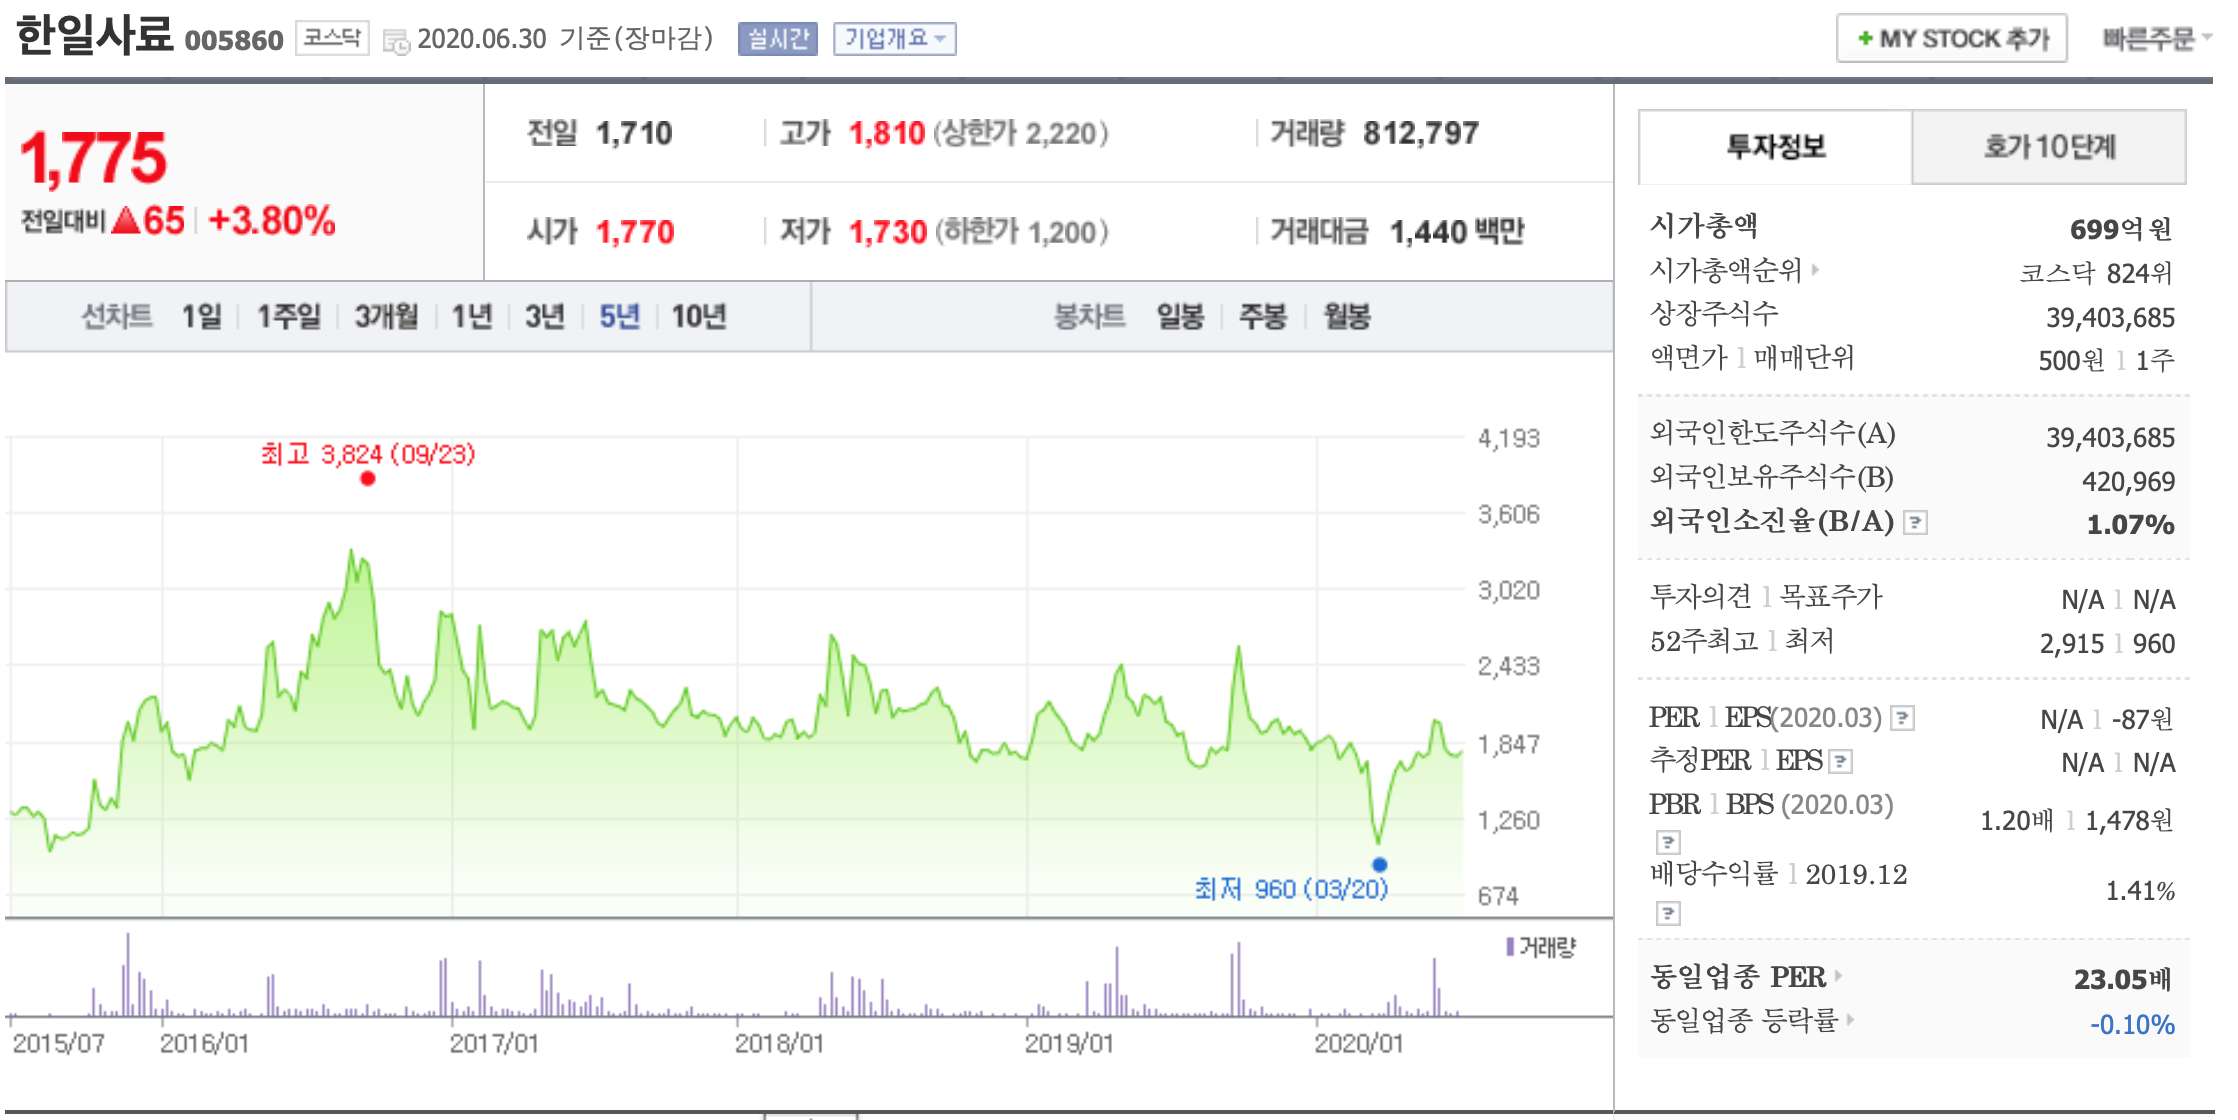The image size is (2238, 1120).
Task: Open the 동일업종 등락률 link
Action: tap(1744, 1020)
